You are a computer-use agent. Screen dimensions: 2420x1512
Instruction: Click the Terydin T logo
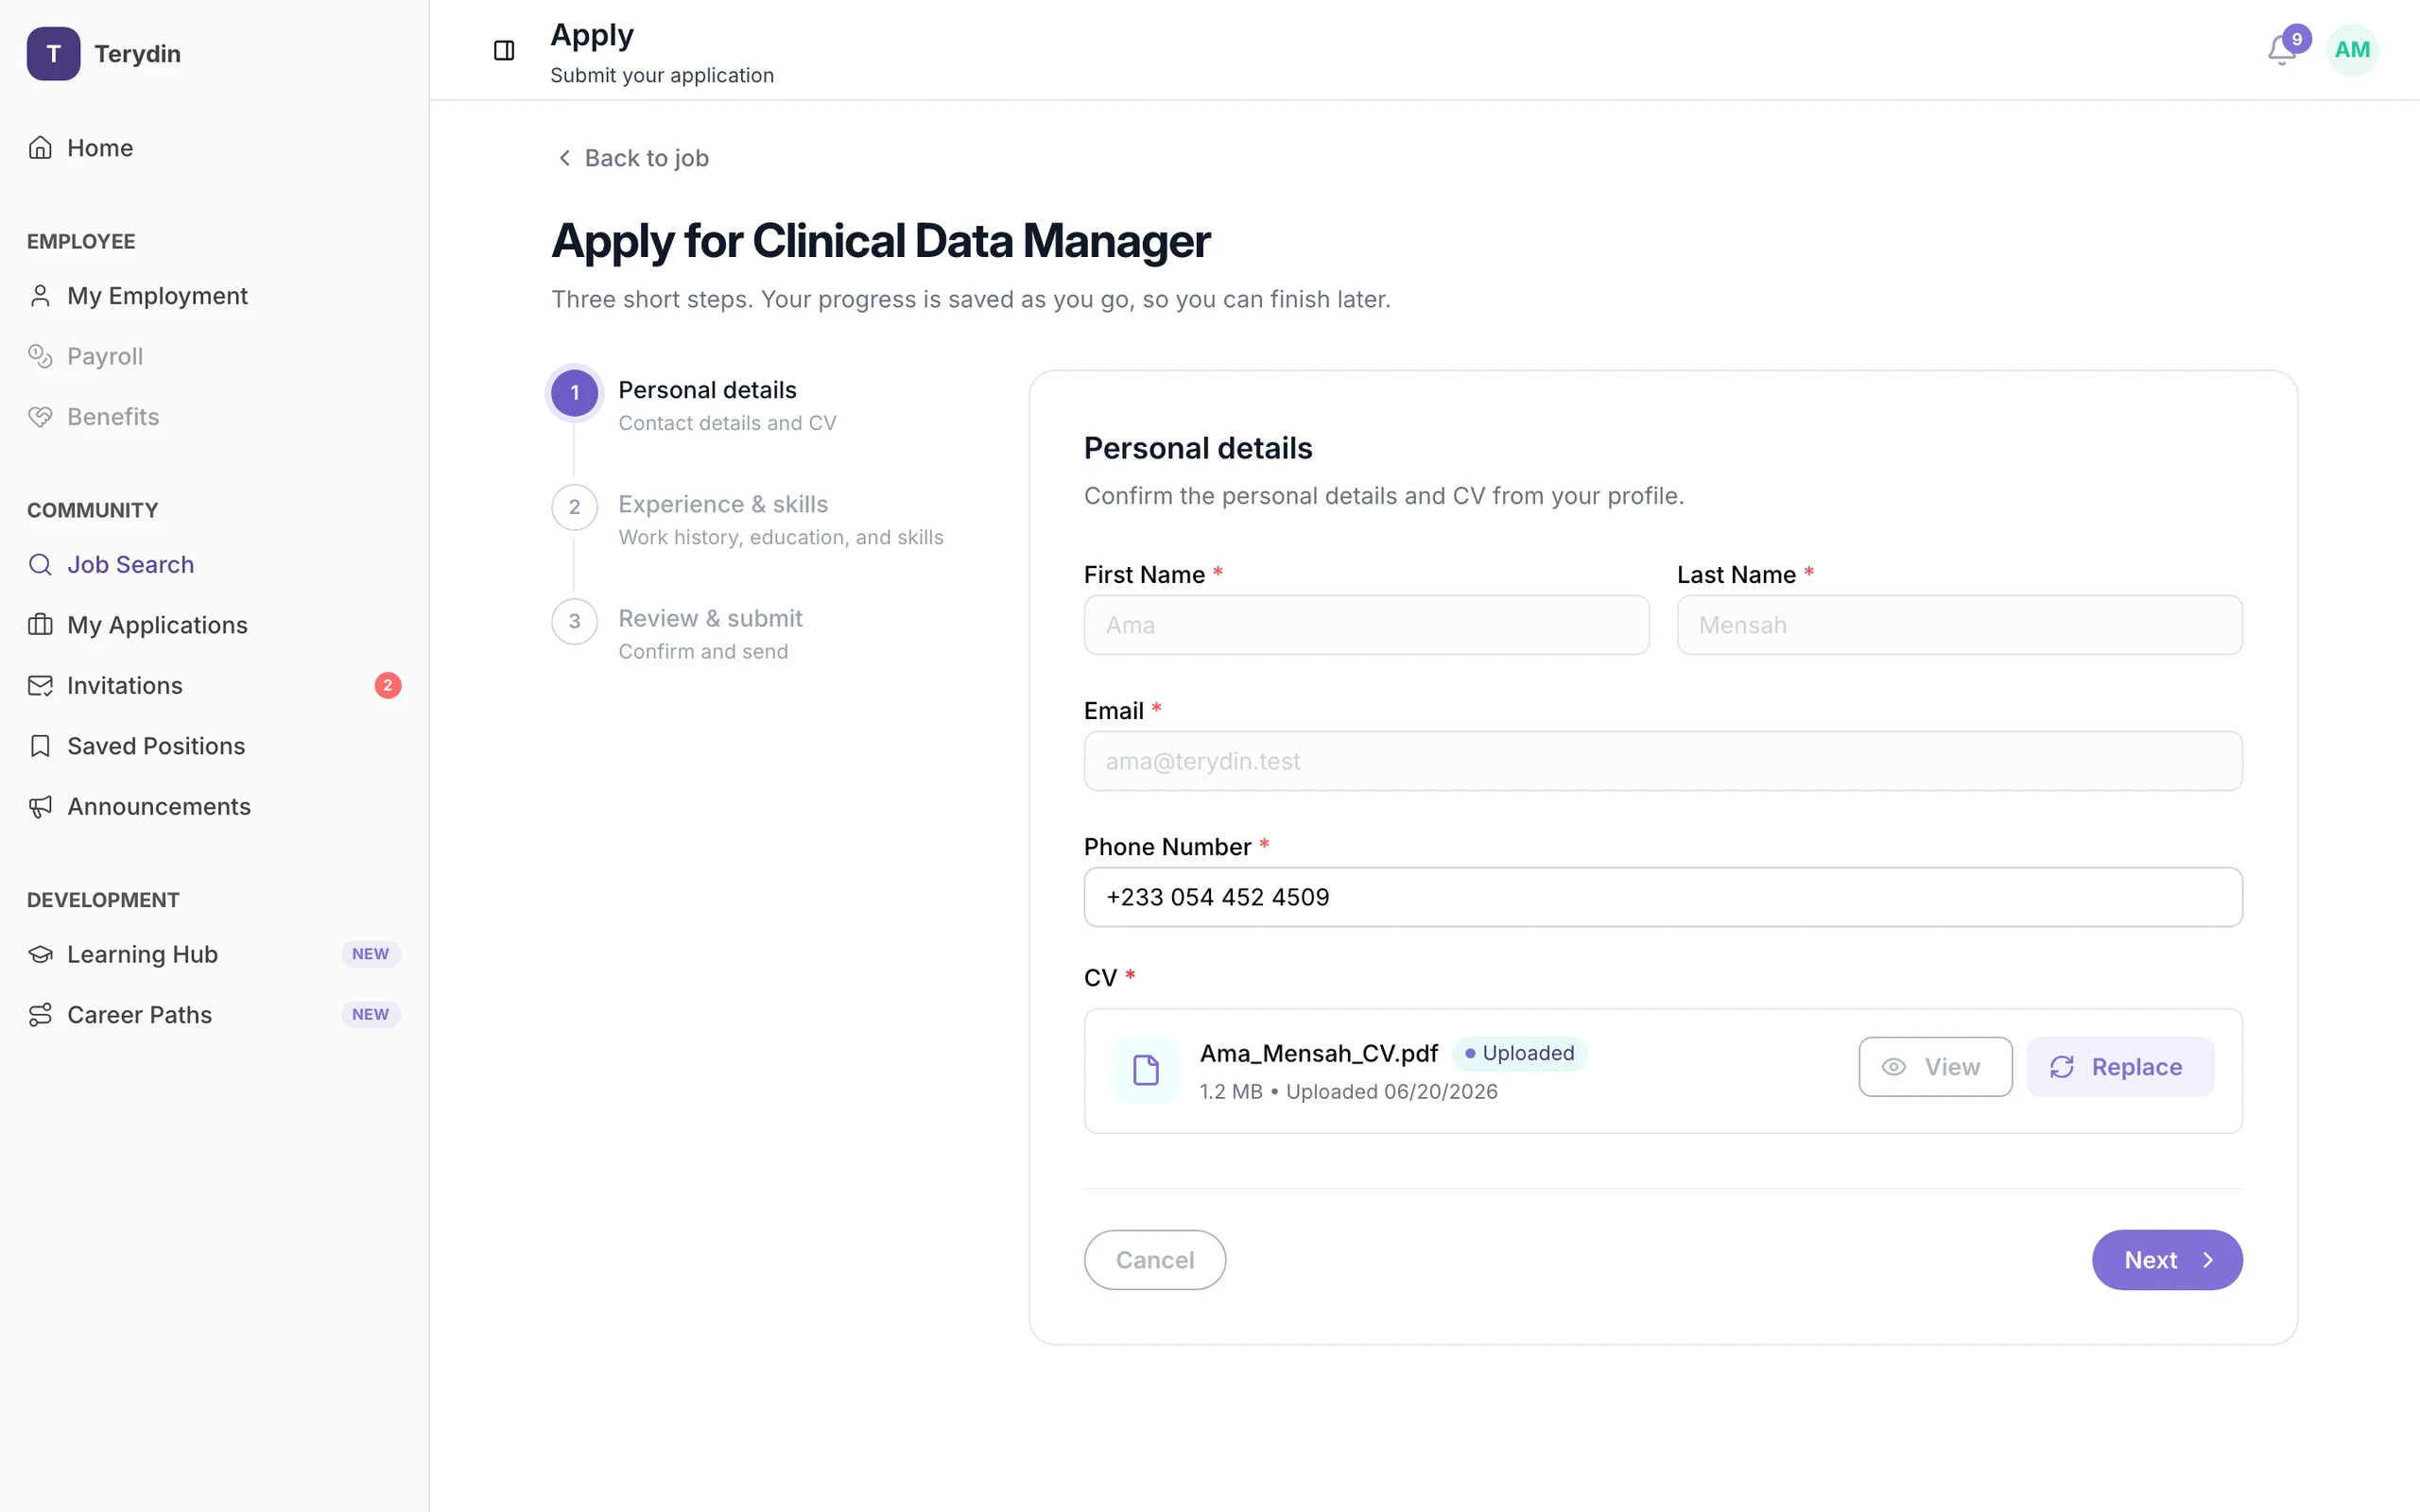(x=53, y=53)
